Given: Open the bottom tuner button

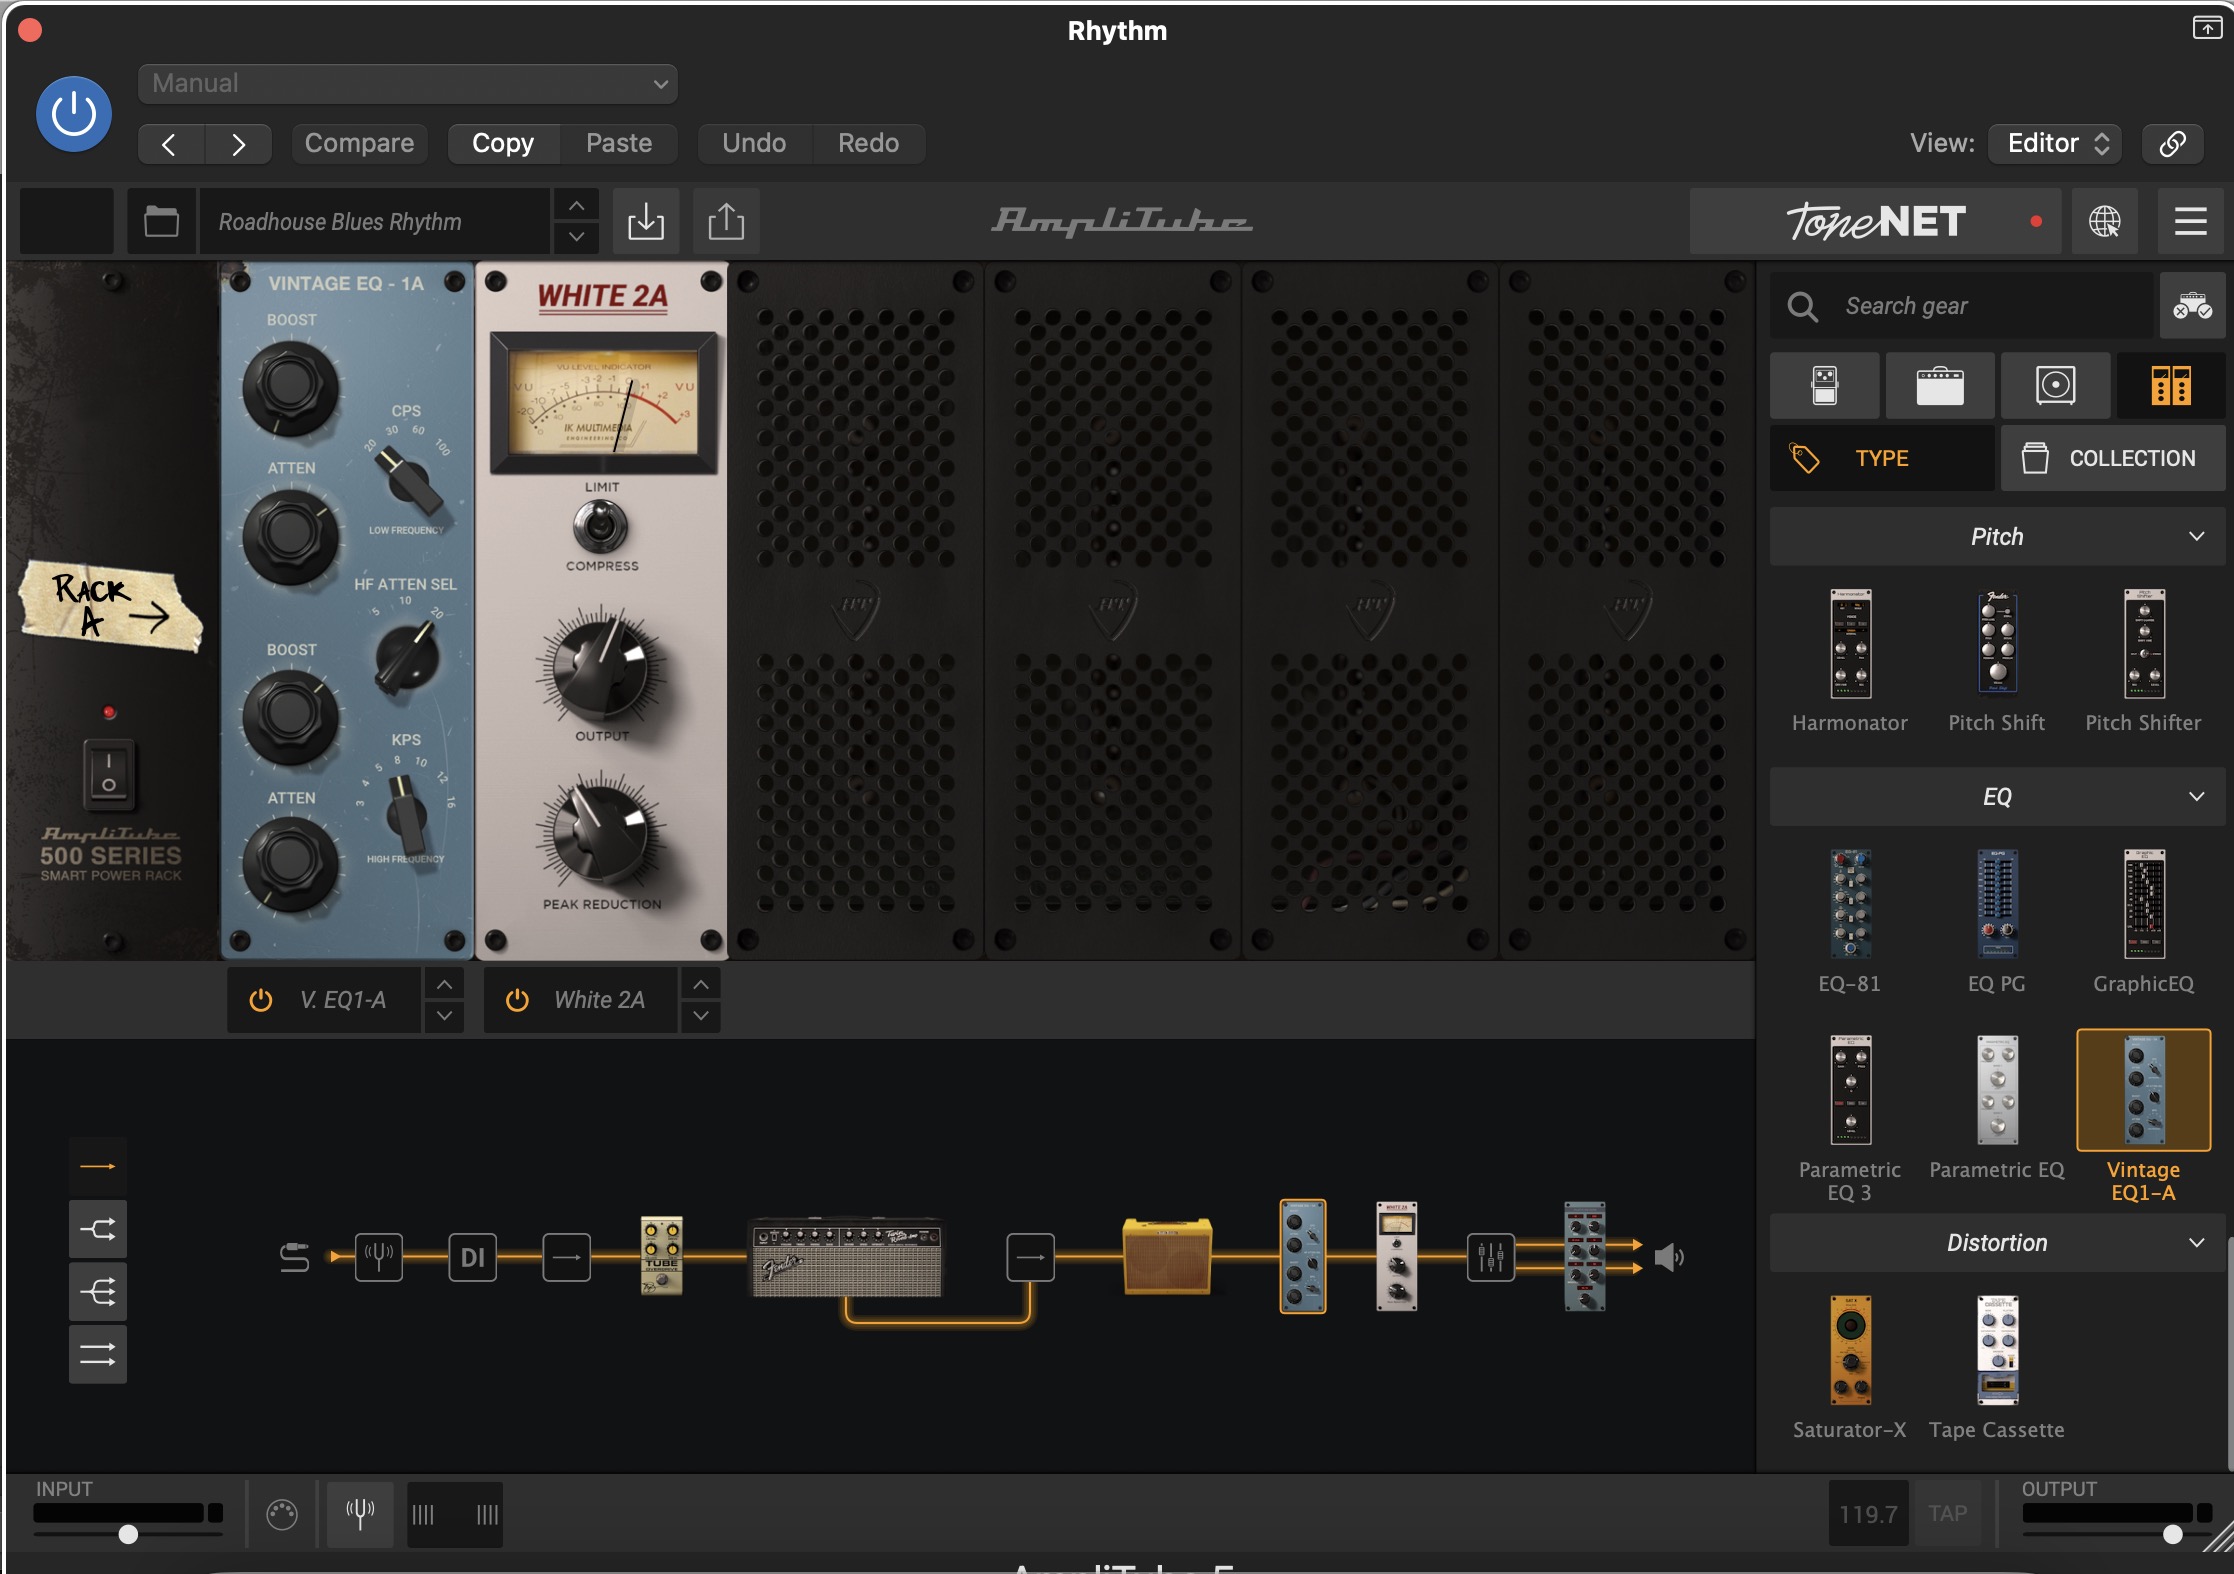Looking at the screenshot, I should [360, 1513].
